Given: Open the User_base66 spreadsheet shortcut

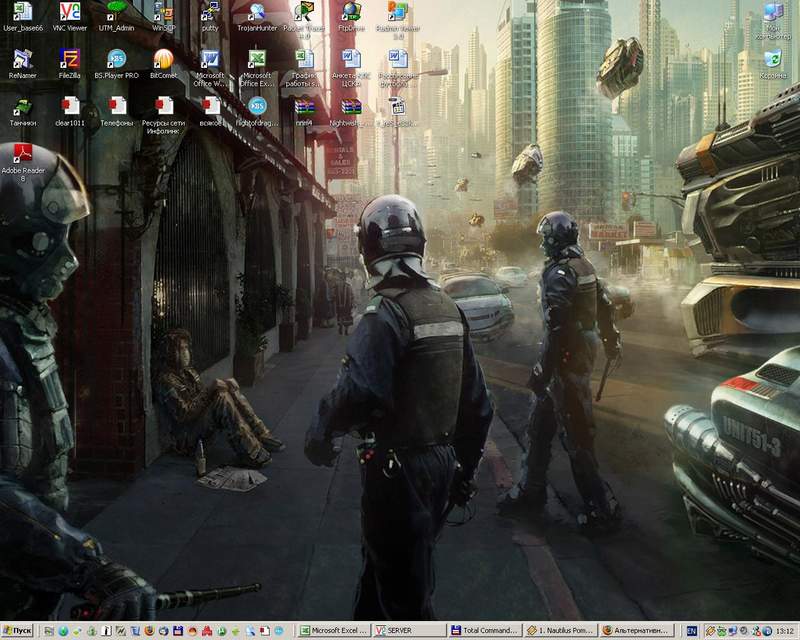Looking at the screenshot, I should coord(22,17).
